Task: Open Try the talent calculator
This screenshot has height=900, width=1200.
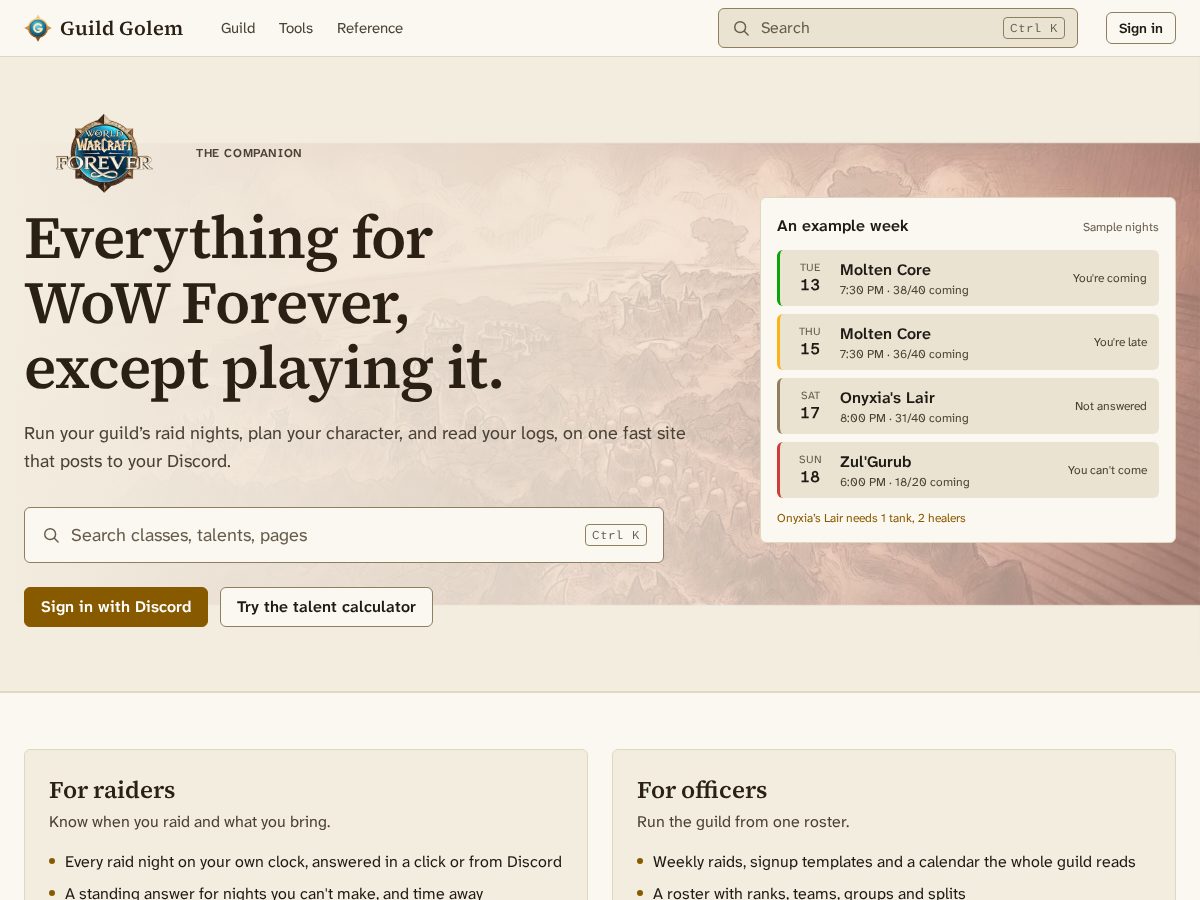Action: pyautogui.click(x=326, y=607)
